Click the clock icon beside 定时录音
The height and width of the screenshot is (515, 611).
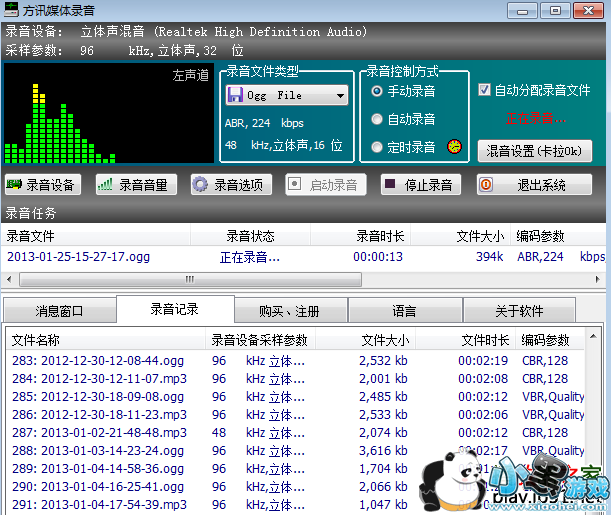click(x=454, y=146)
